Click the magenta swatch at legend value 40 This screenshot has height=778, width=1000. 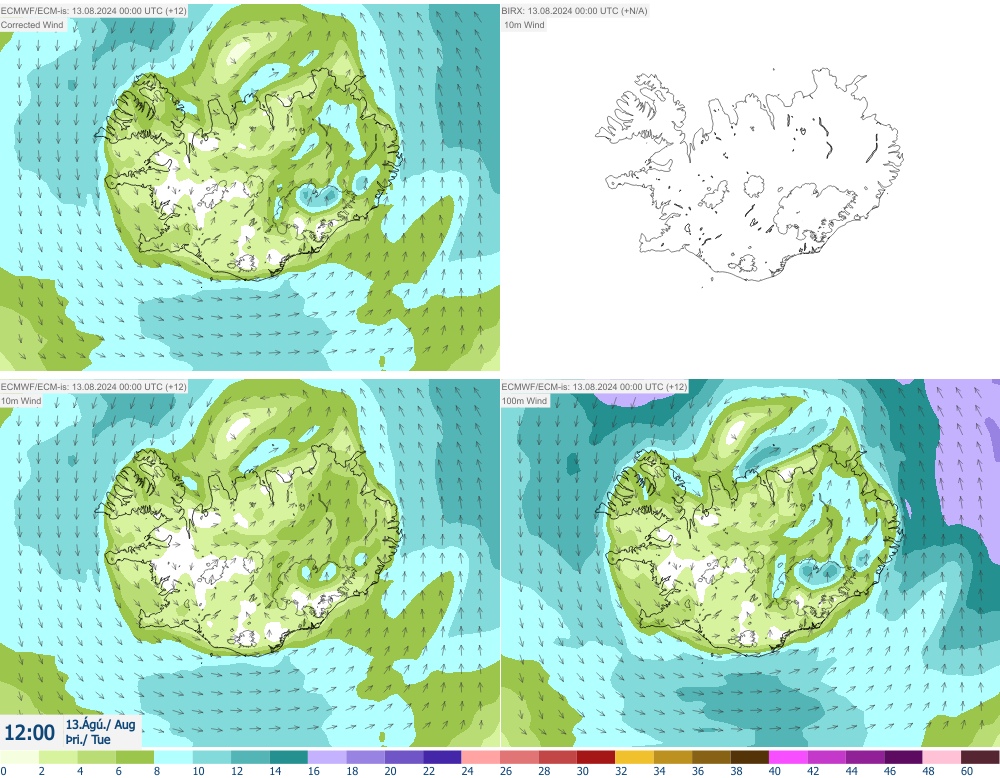tap(788, 757)
